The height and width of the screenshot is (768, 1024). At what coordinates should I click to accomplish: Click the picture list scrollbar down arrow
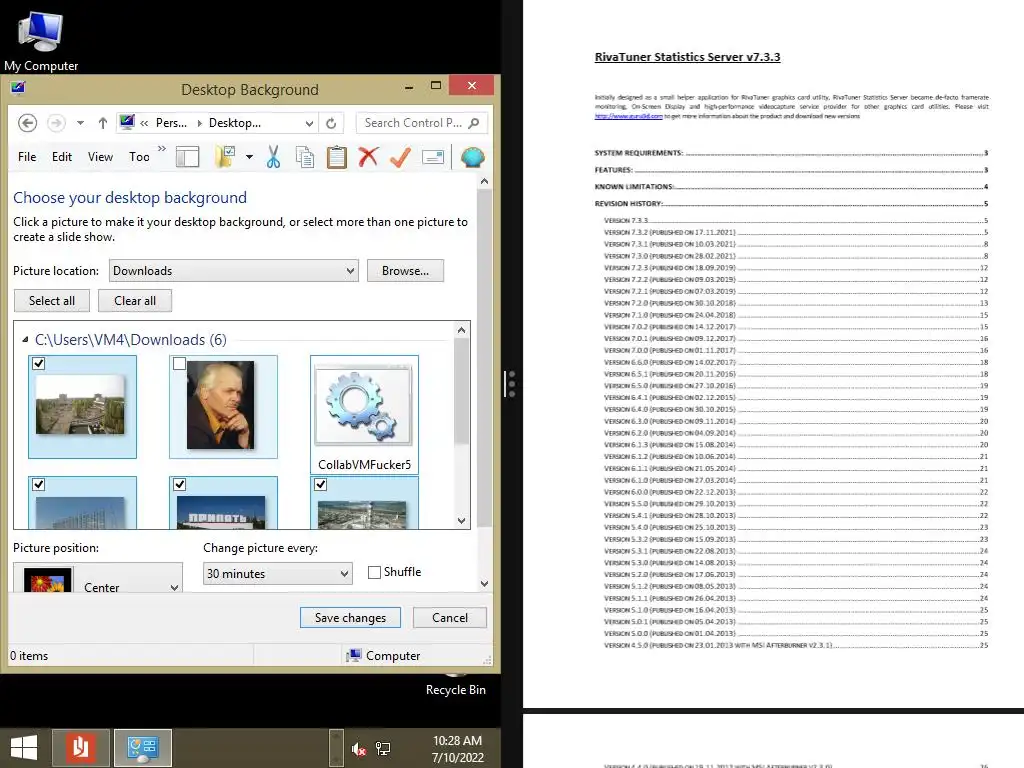pyautogui.click(x=461, y=520)
